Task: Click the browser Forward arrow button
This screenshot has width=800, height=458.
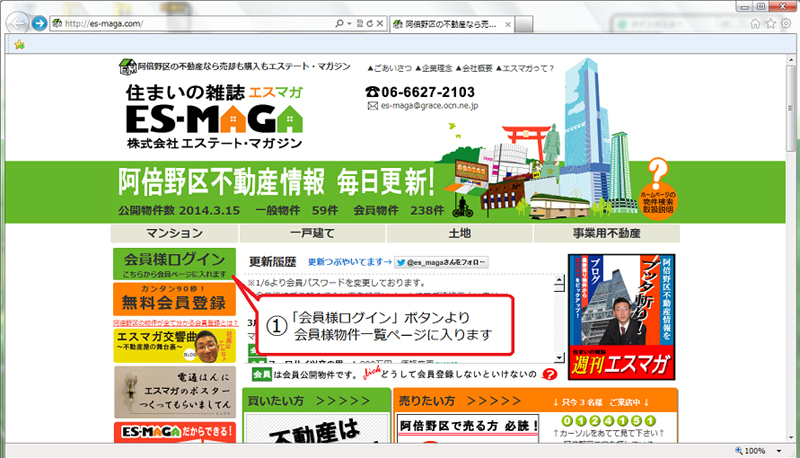Action: 39,23
